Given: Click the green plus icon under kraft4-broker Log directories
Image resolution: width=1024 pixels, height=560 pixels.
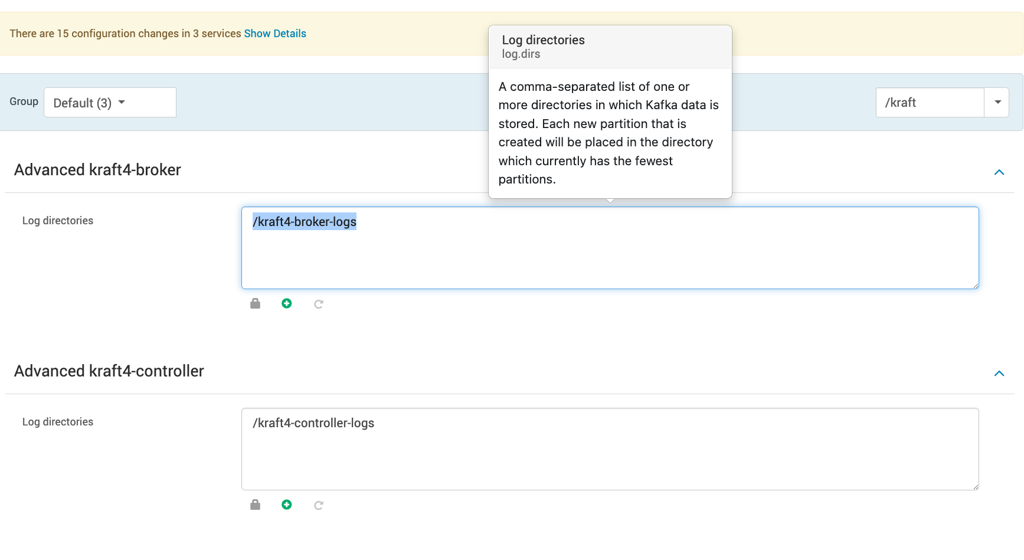Looking at the screenshot, I should coord(287,303).
